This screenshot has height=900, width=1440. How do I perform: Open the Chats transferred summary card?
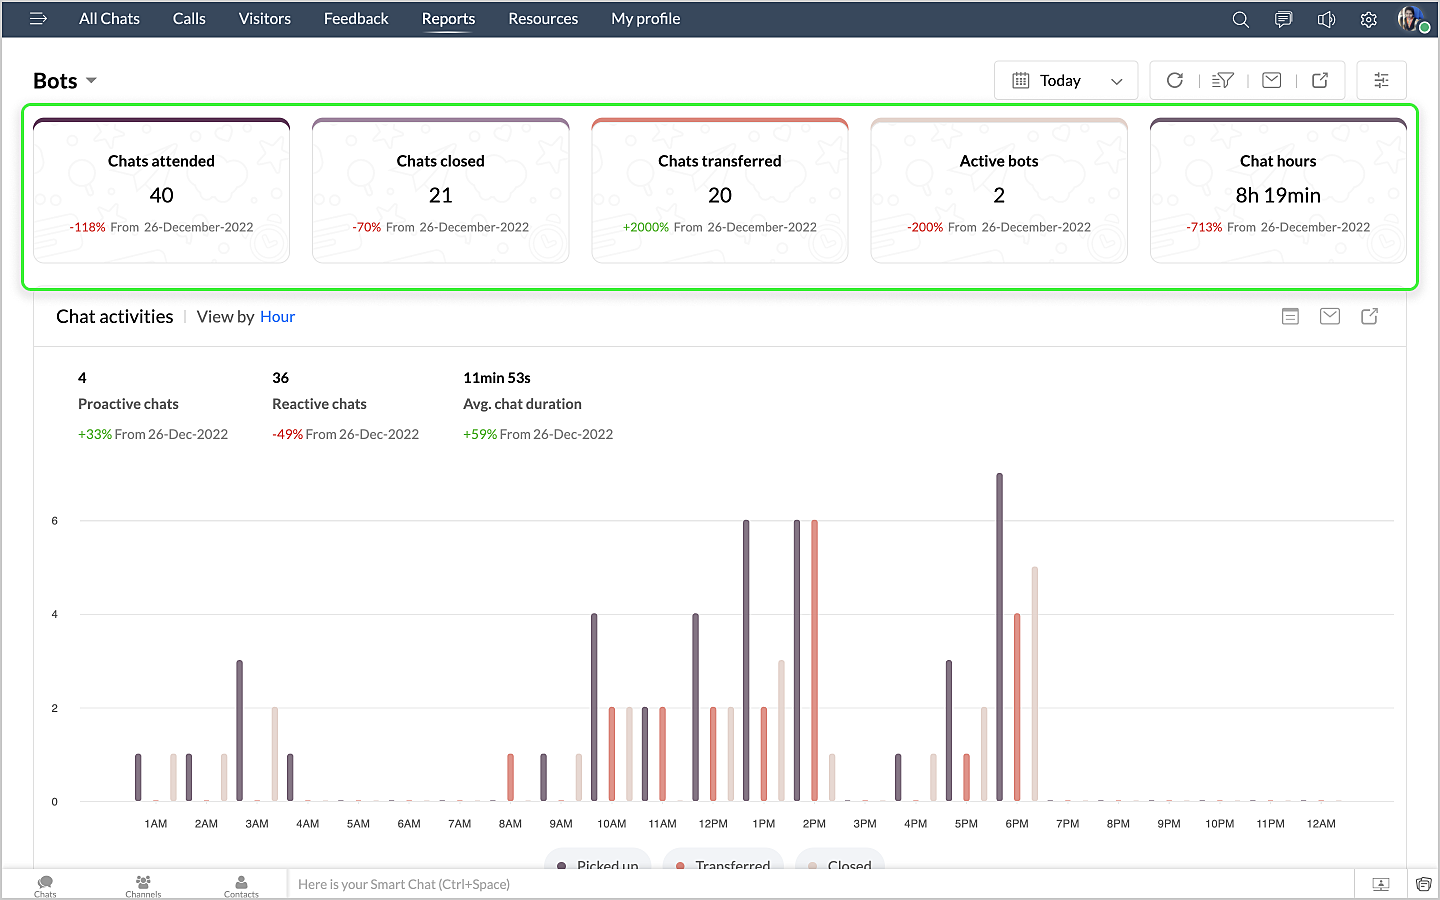pyautogui.click(x=719, y=191)
